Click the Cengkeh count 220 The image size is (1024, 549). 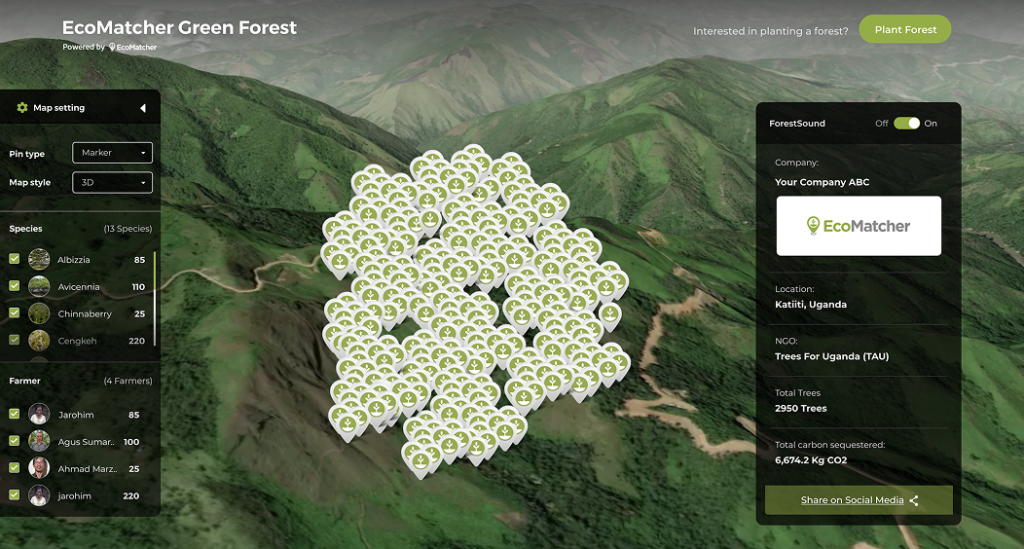[136, 341]
